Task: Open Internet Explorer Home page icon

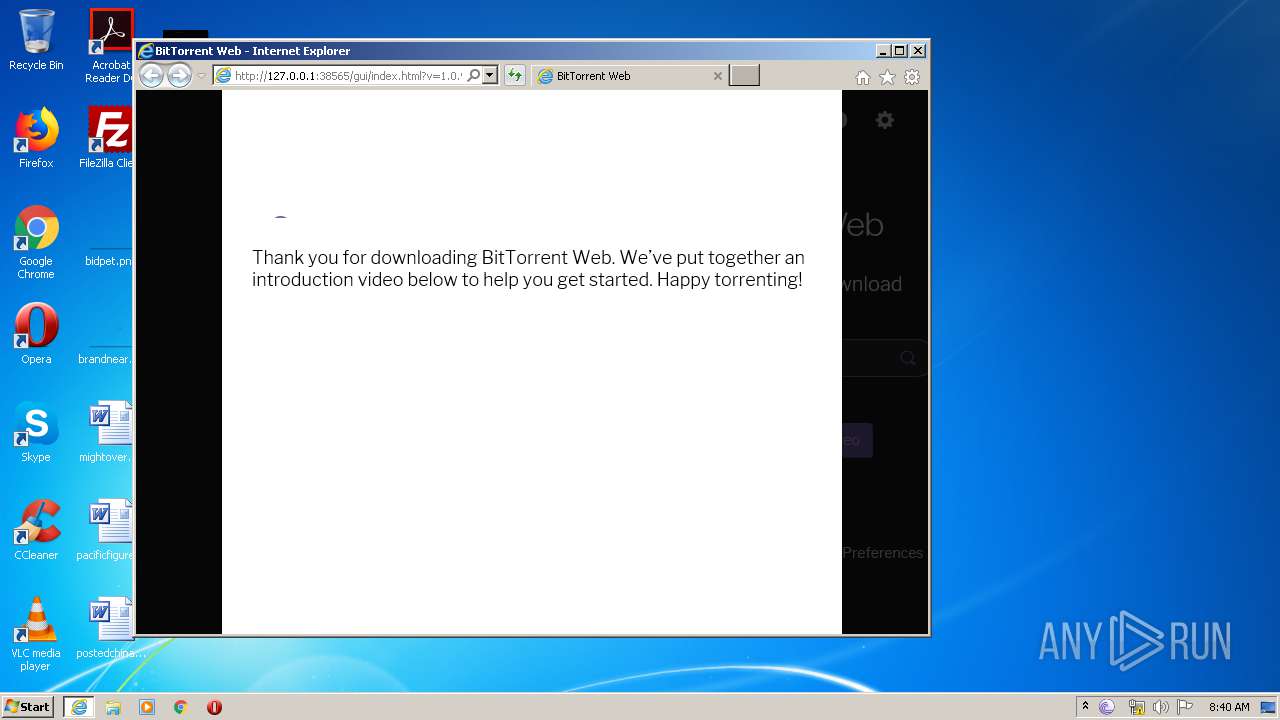Action: tap(862, 77)
